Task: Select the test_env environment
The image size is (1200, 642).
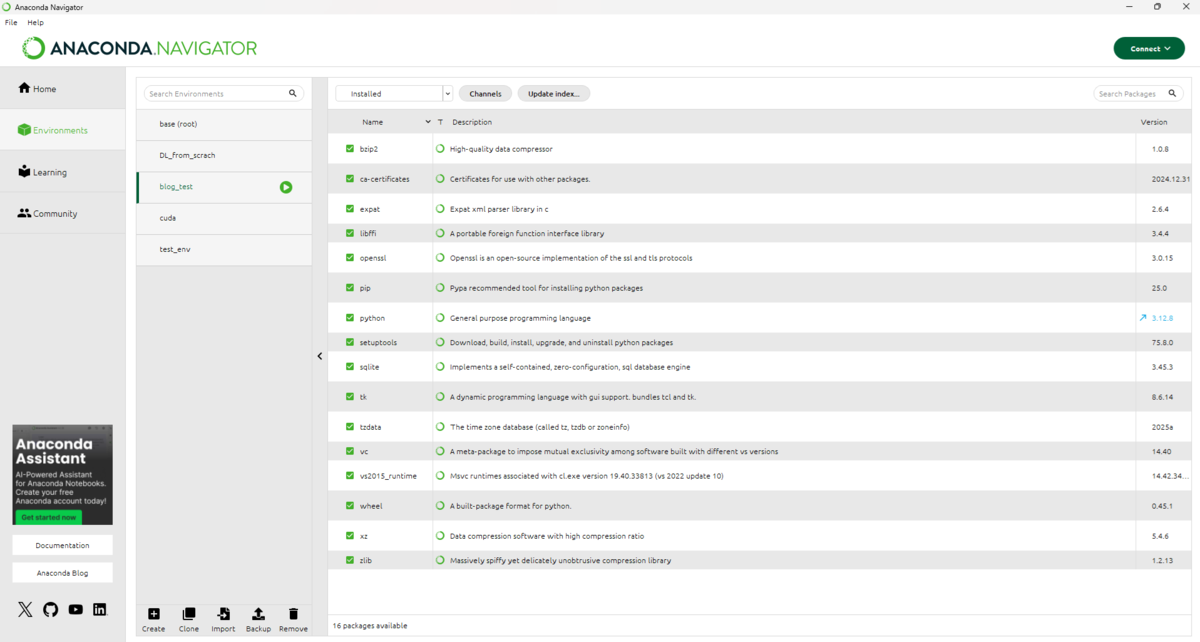Action: [x=224, y=249]
